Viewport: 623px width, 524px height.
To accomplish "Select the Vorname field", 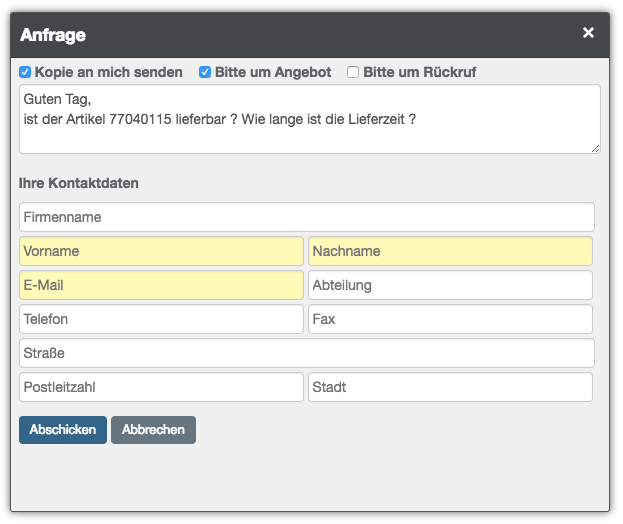I will point(161,251).
